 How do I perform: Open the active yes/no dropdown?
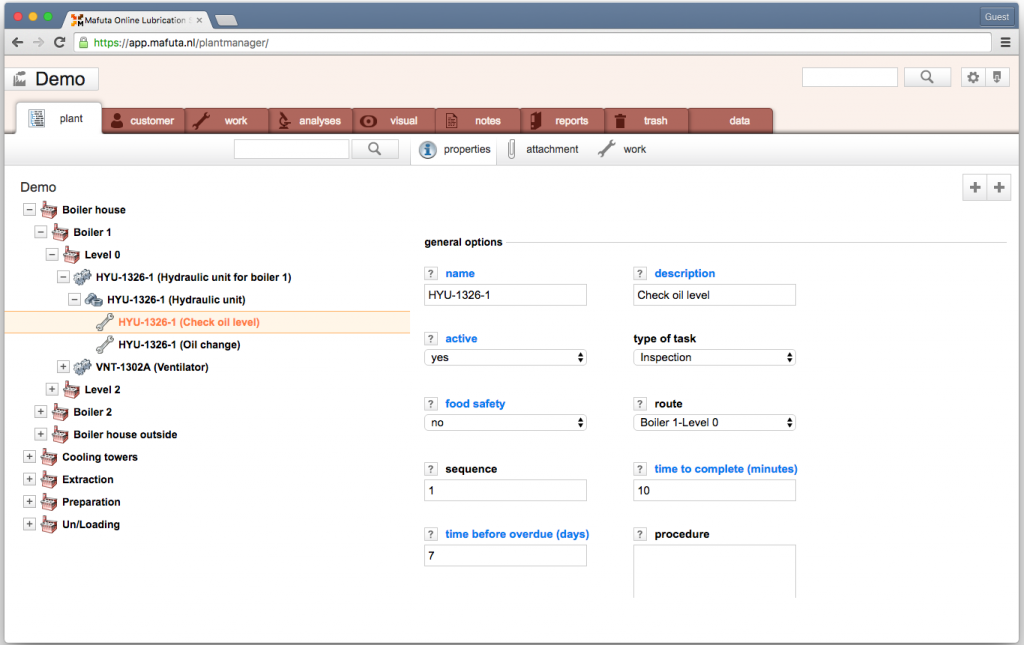[x=505, y=357]
